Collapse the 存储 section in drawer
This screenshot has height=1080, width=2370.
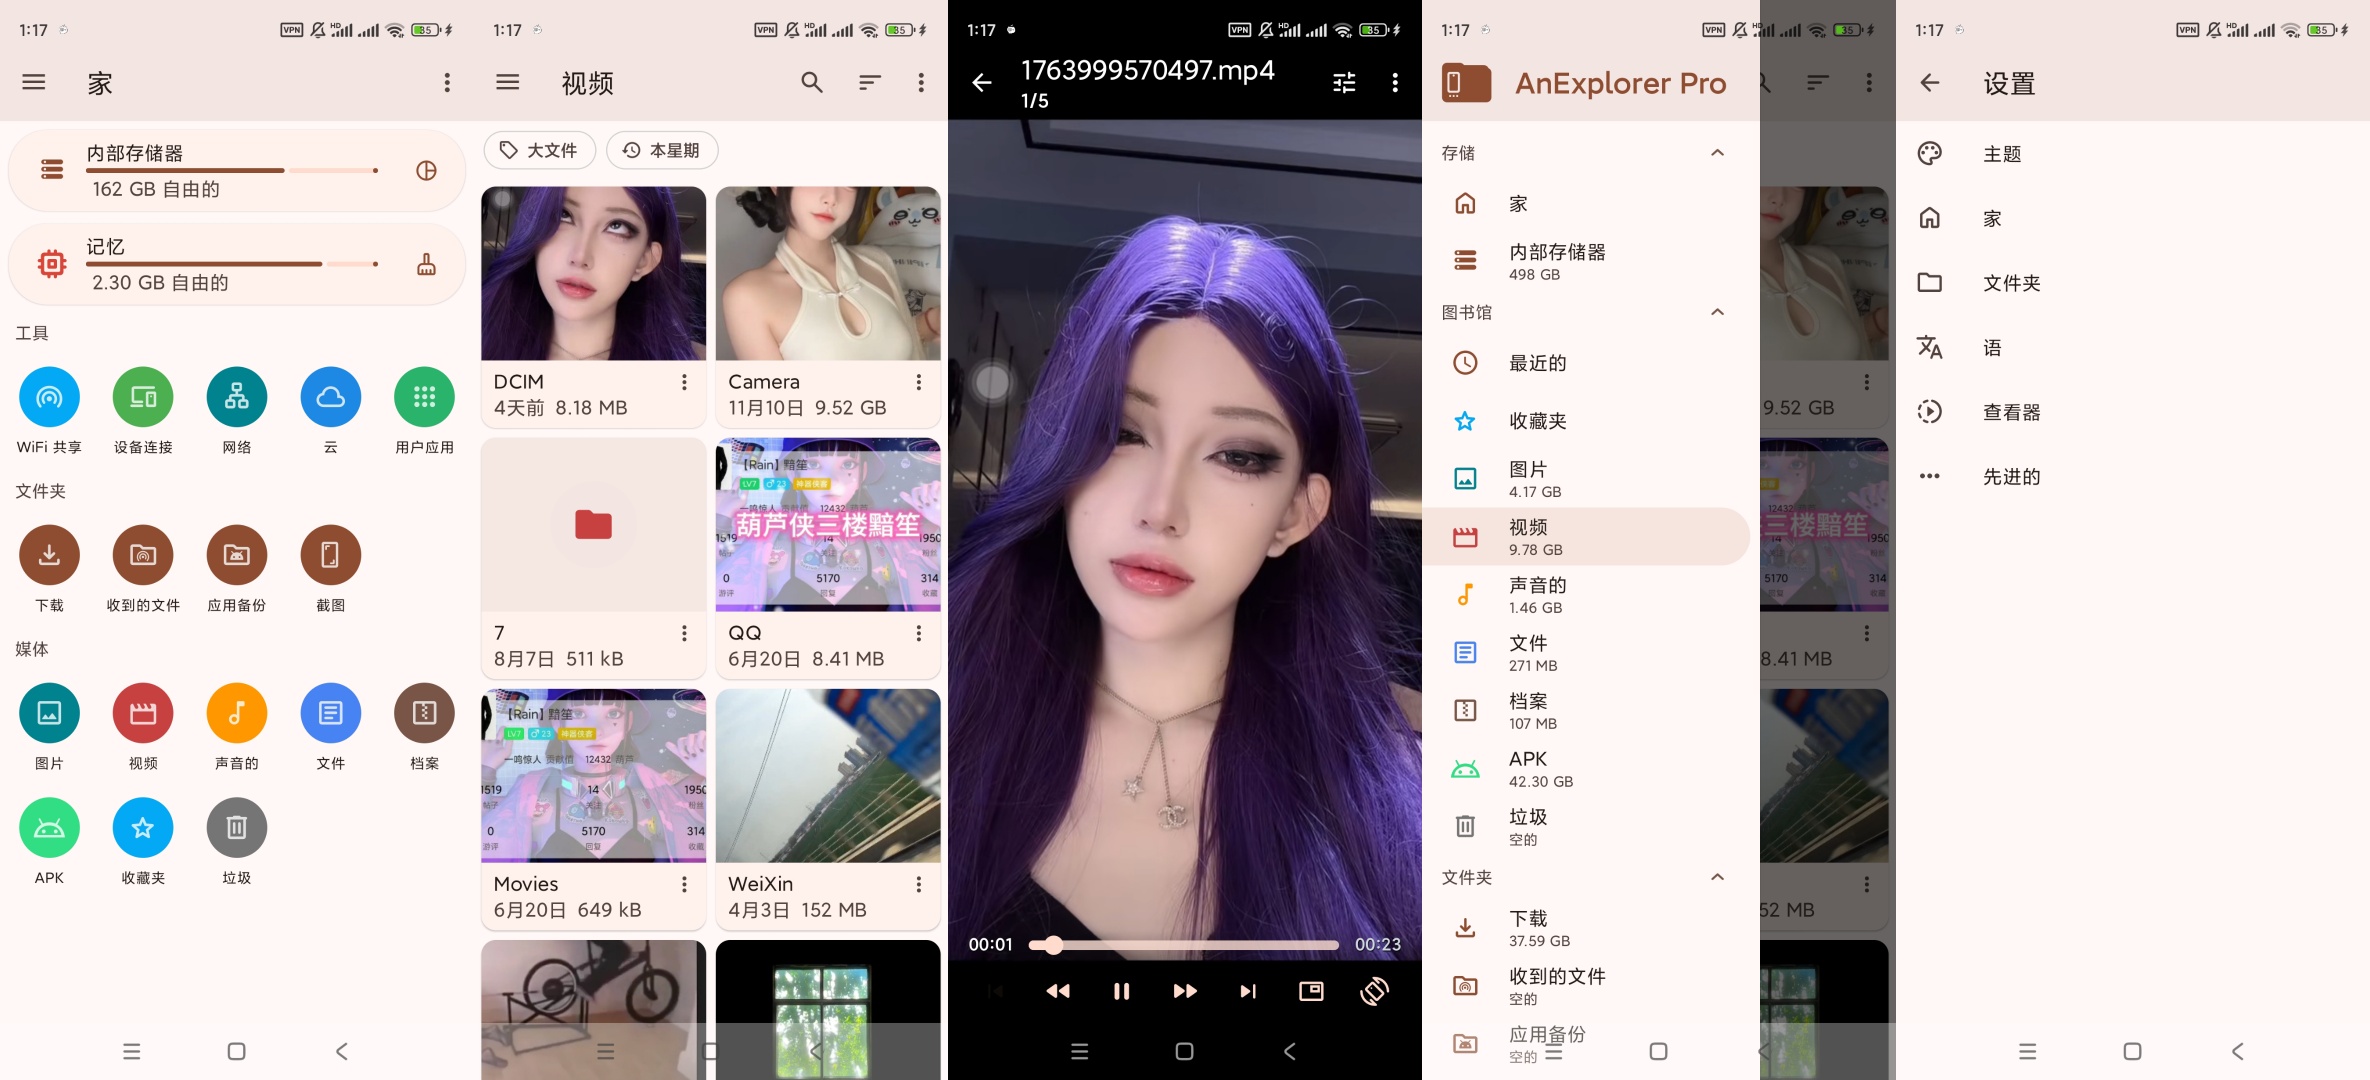[x=1717, y=153]
